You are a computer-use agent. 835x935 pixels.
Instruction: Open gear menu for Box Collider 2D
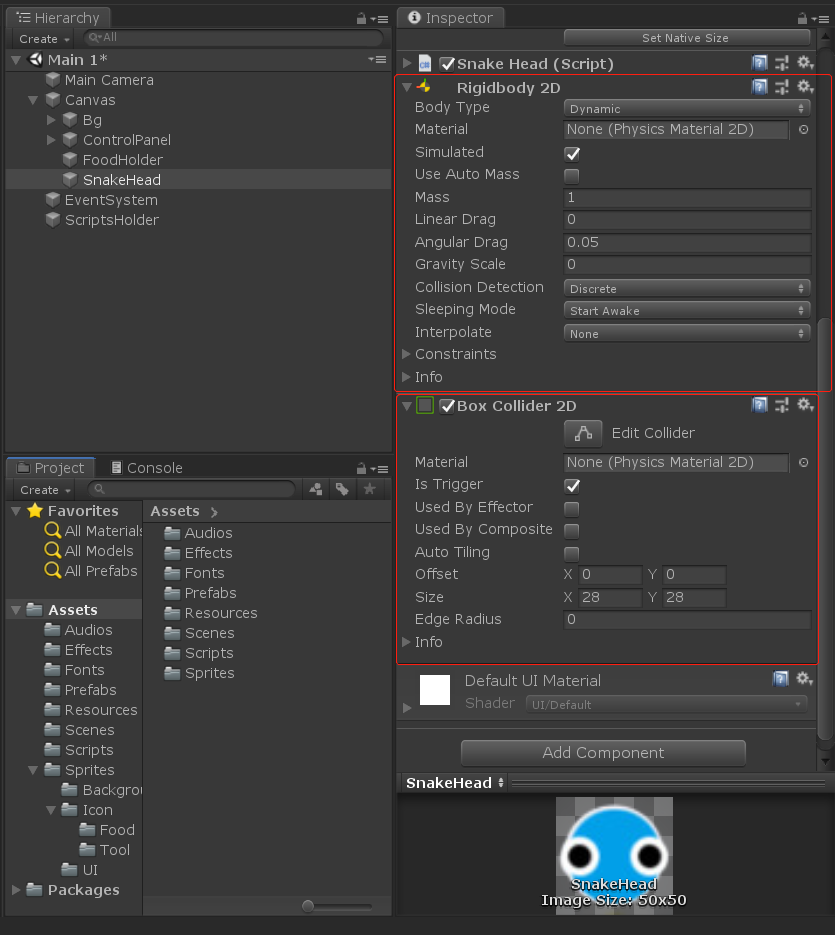click(805, 405)
